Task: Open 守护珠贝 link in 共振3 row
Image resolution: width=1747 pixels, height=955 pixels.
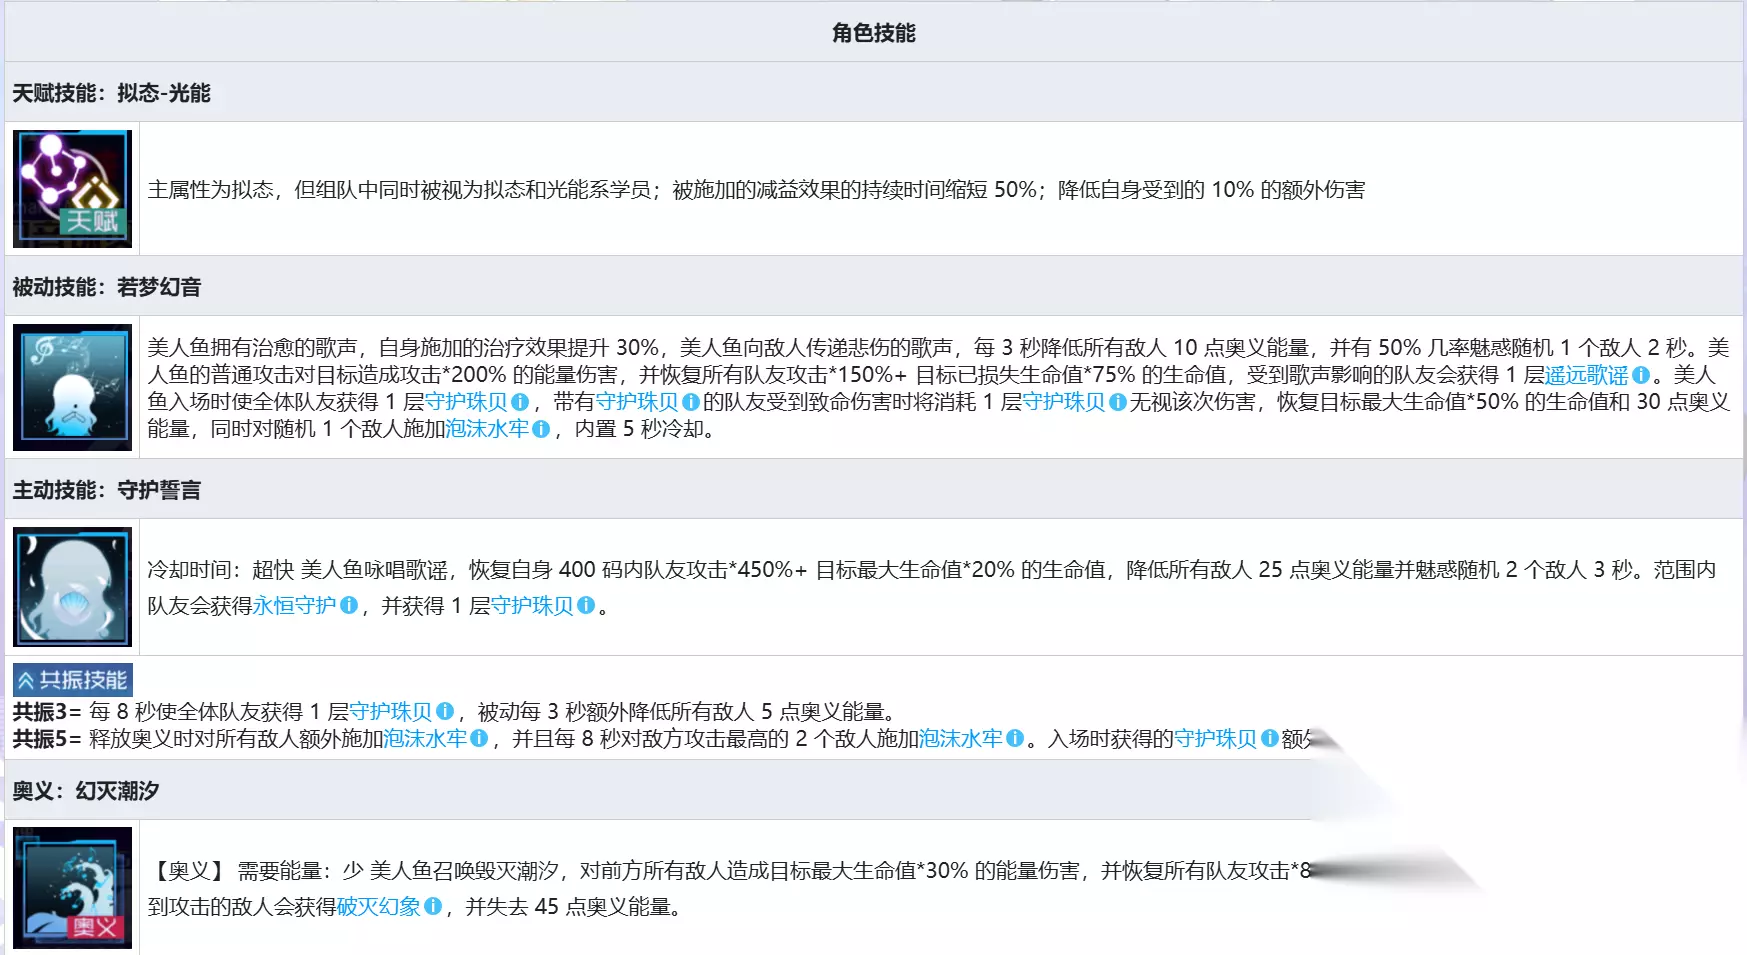Action: pyautogui.click(x=391, y=711)
